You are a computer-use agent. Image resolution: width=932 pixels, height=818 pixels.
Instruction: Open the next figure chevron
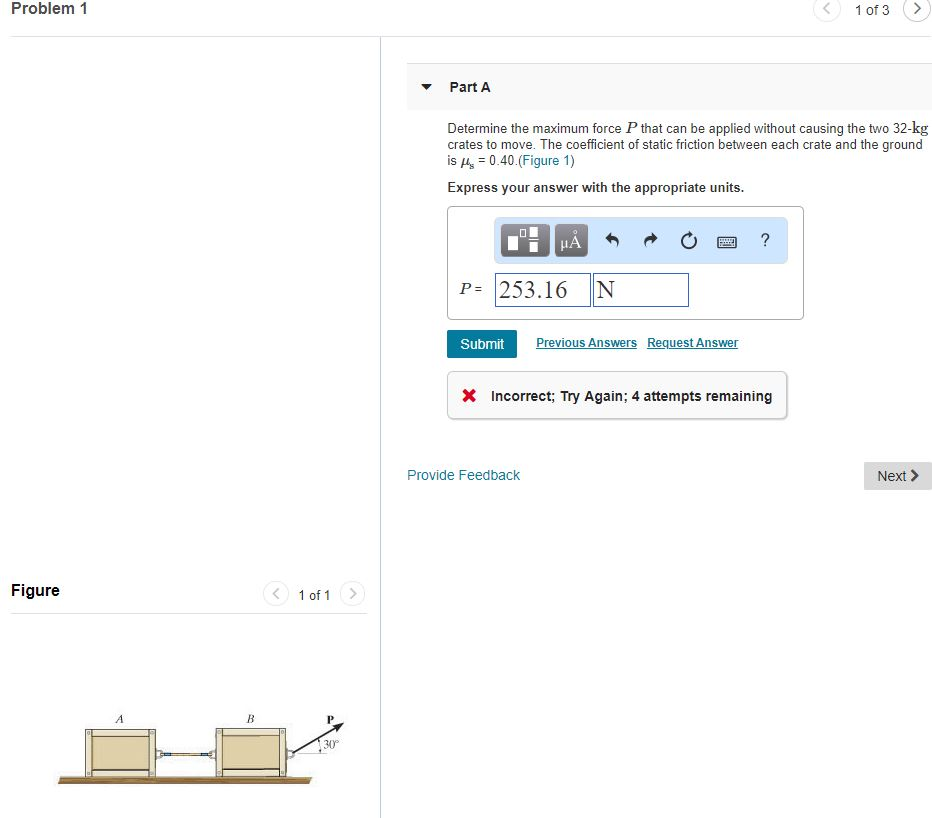point(352,593)
